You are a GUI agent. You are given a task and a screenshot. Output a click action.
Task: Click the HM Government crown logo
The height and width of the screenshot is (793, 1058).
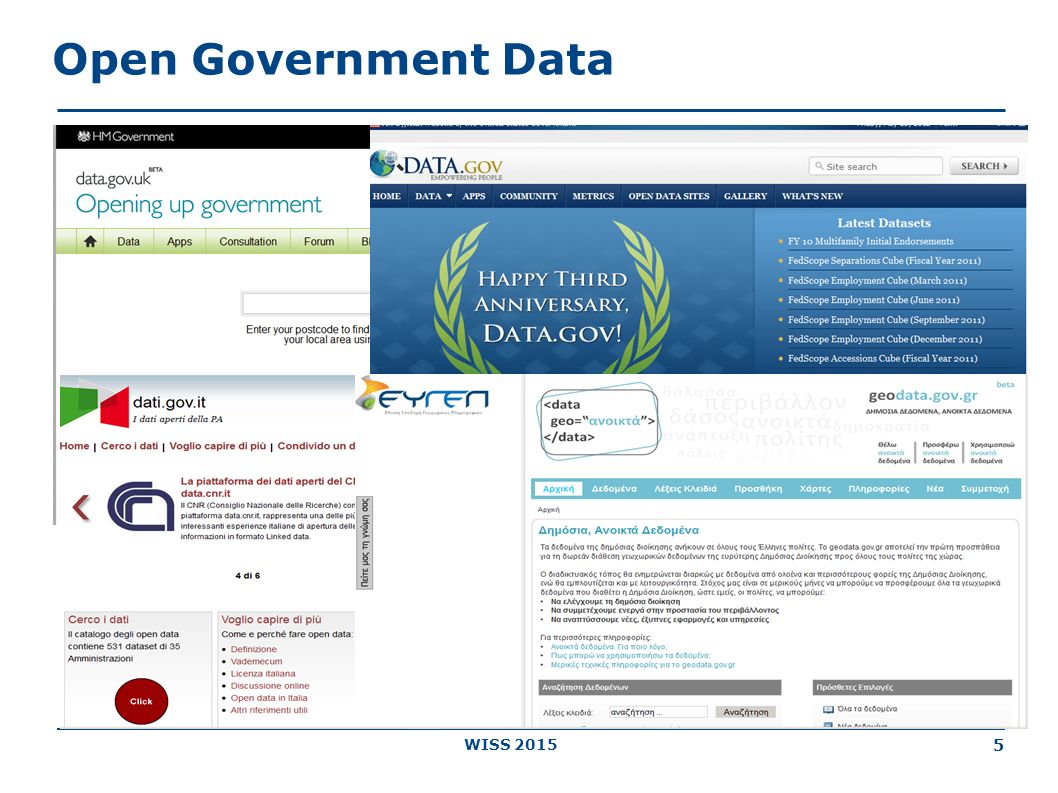tap(84, 136)
